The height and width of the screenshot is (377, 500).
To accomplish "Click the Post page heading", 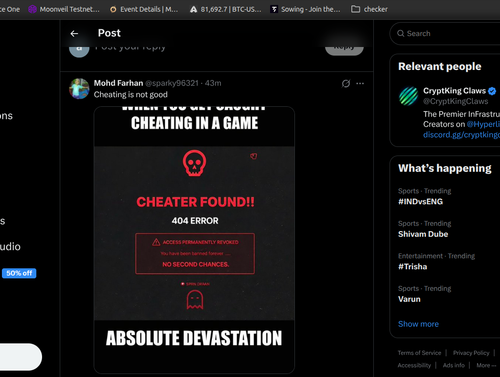I will pyautogui.click(x=109, y=33).
